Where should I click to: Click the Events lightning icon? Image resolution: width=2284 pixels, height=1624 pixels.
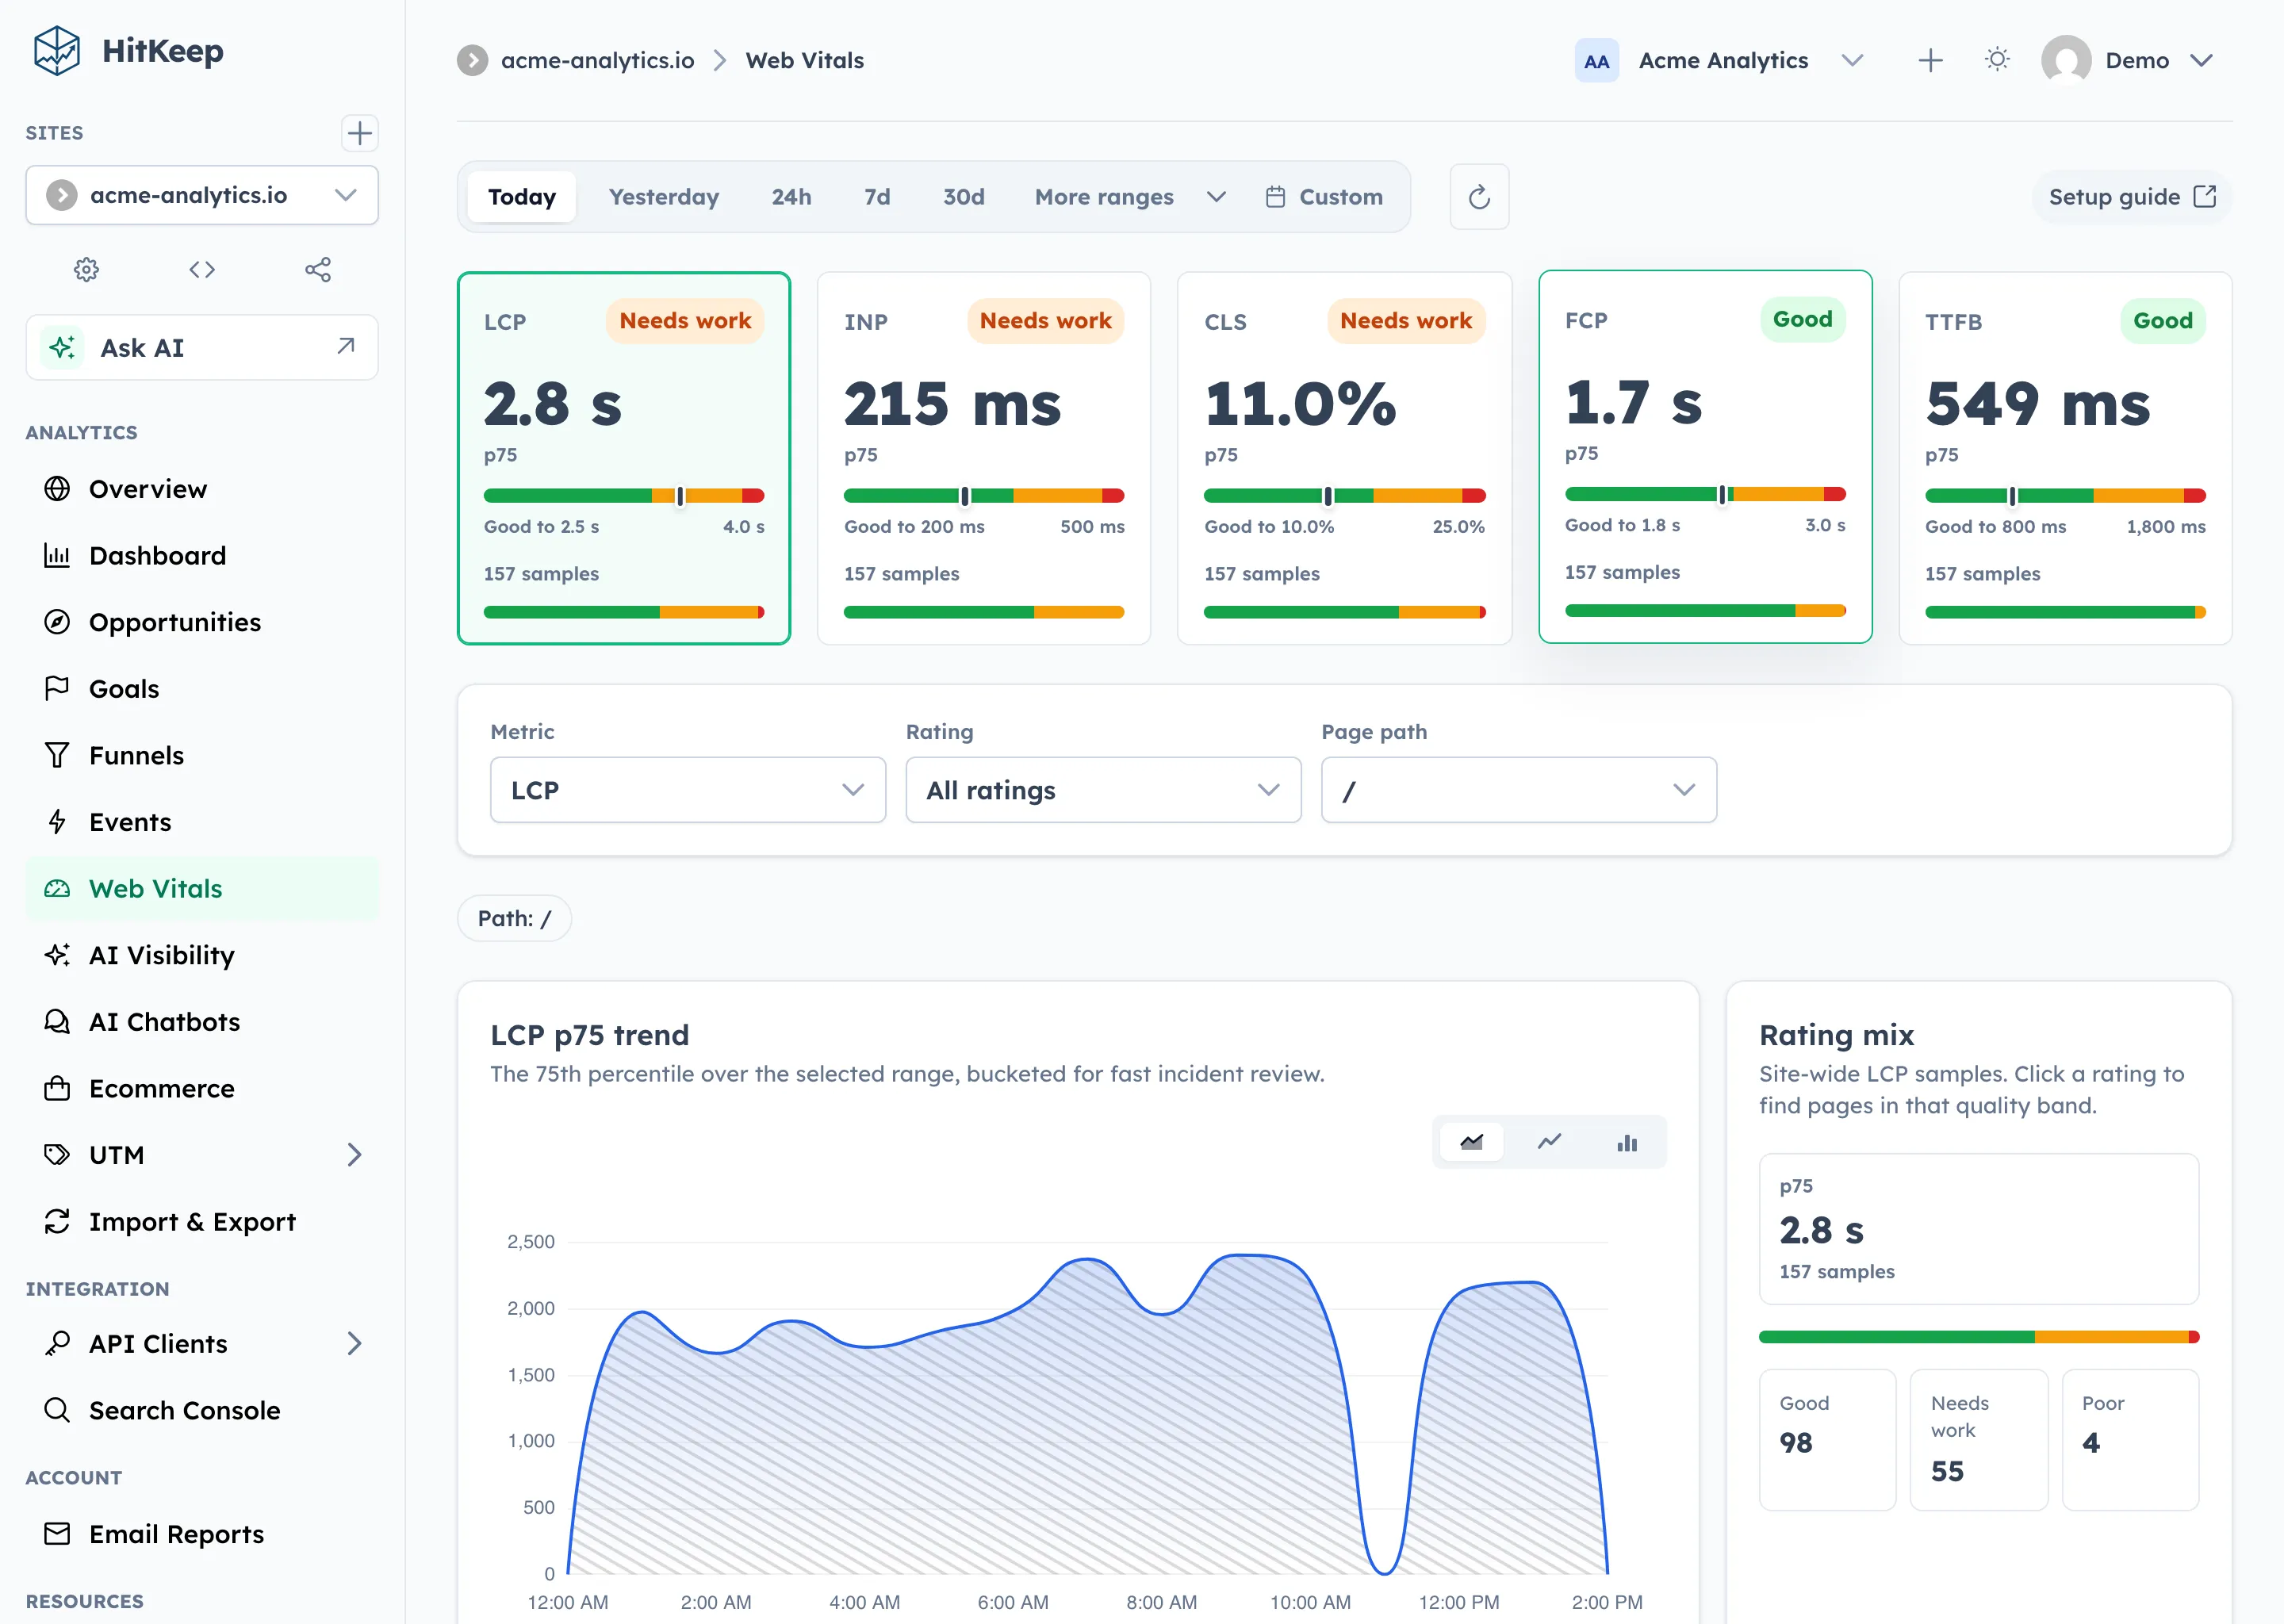click(x=57, y=822)
